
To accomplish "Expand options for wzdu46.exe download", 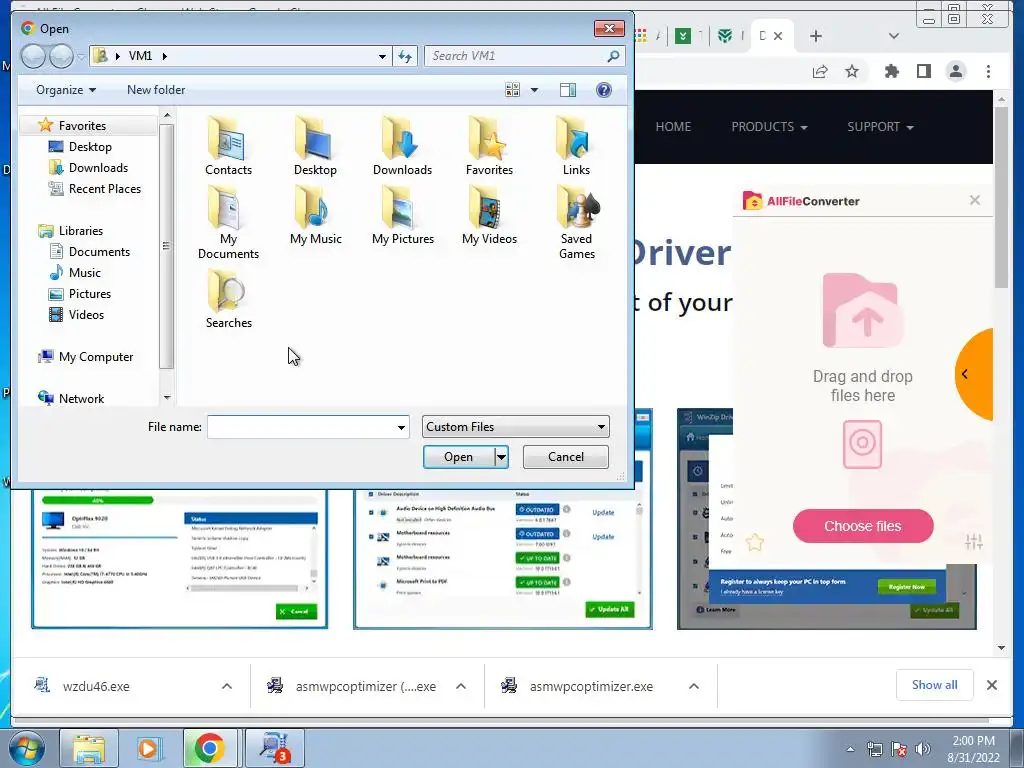I will pos(227,686).
